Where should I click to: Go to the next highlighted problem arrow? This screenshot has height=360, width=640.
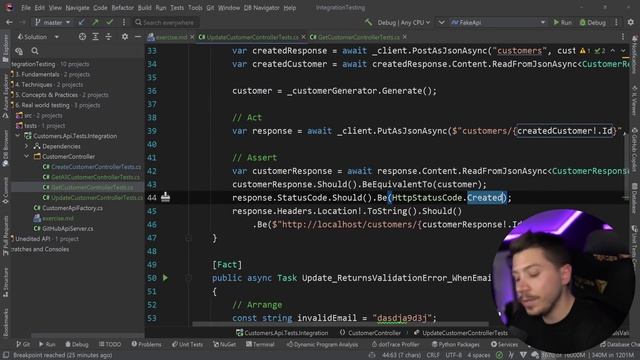[x=623, y=51]
